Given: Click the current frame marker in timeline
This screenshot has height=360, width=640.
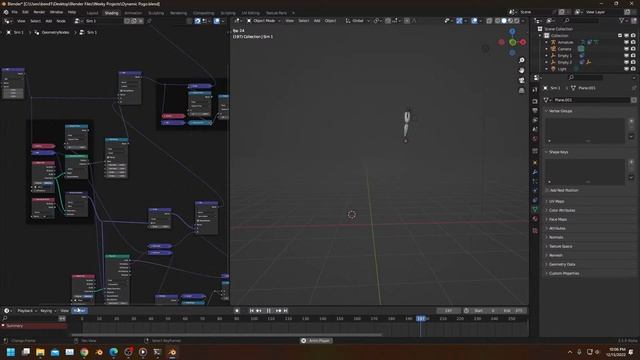Looking at the screenshot, I should coord(421,318).
